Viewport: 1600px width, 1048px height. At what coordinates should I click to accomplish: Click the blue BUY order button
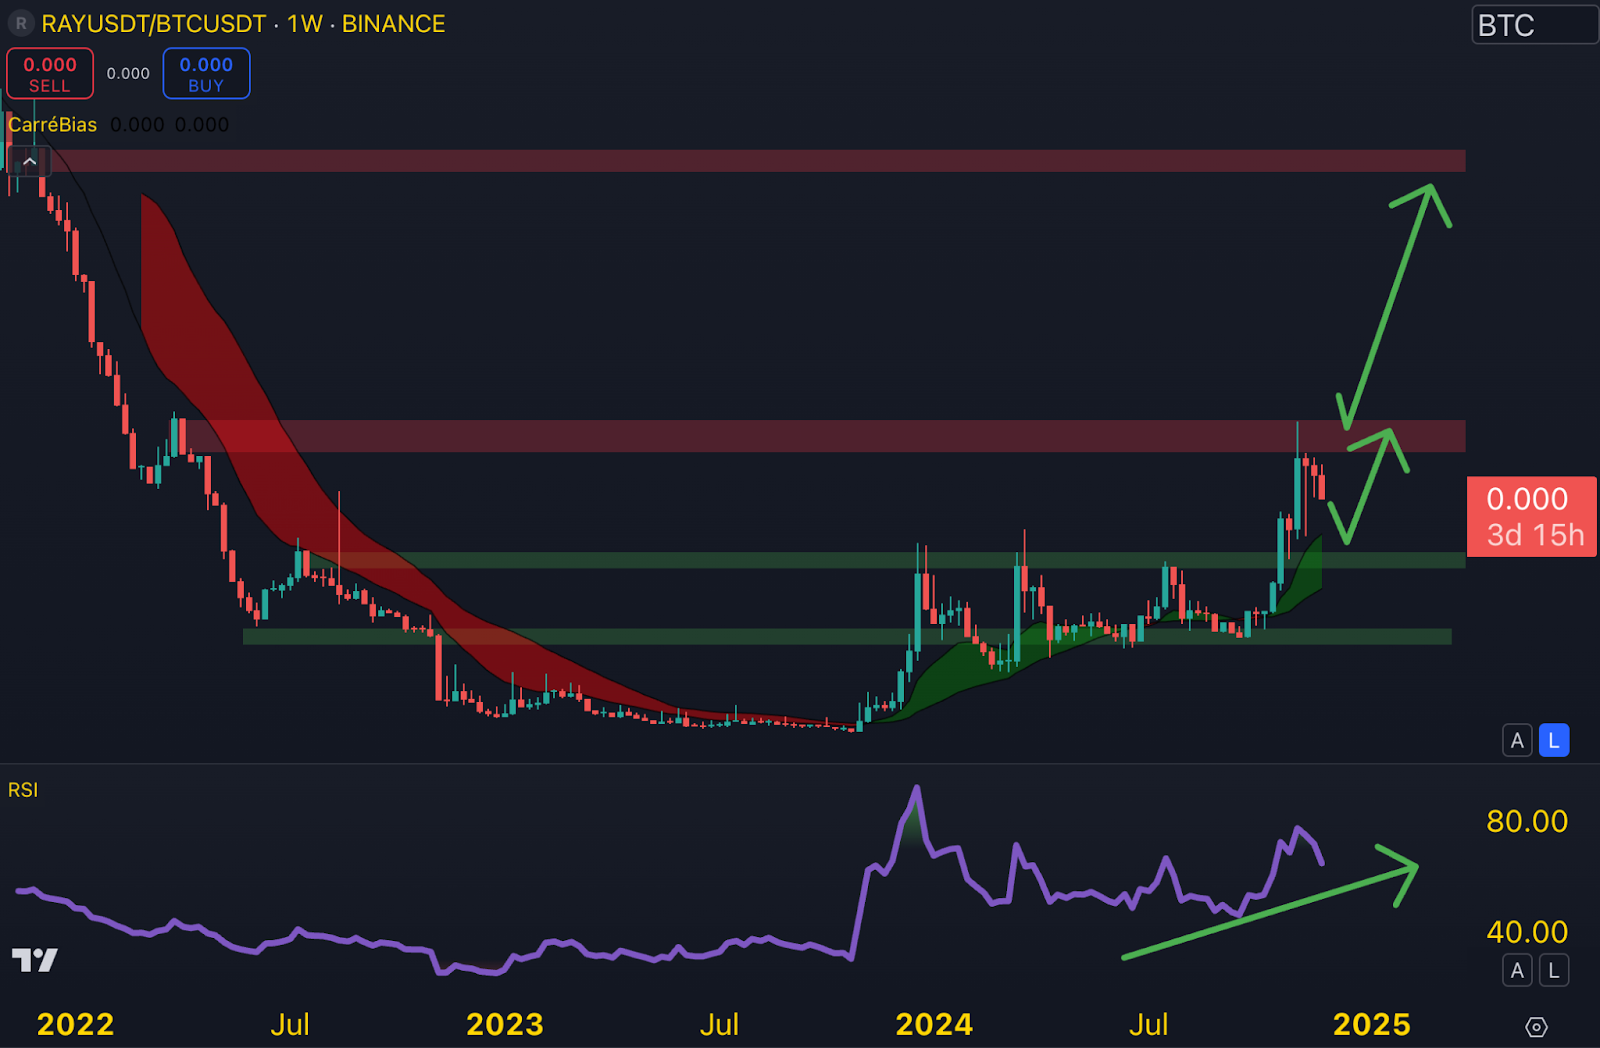[206, 73]
